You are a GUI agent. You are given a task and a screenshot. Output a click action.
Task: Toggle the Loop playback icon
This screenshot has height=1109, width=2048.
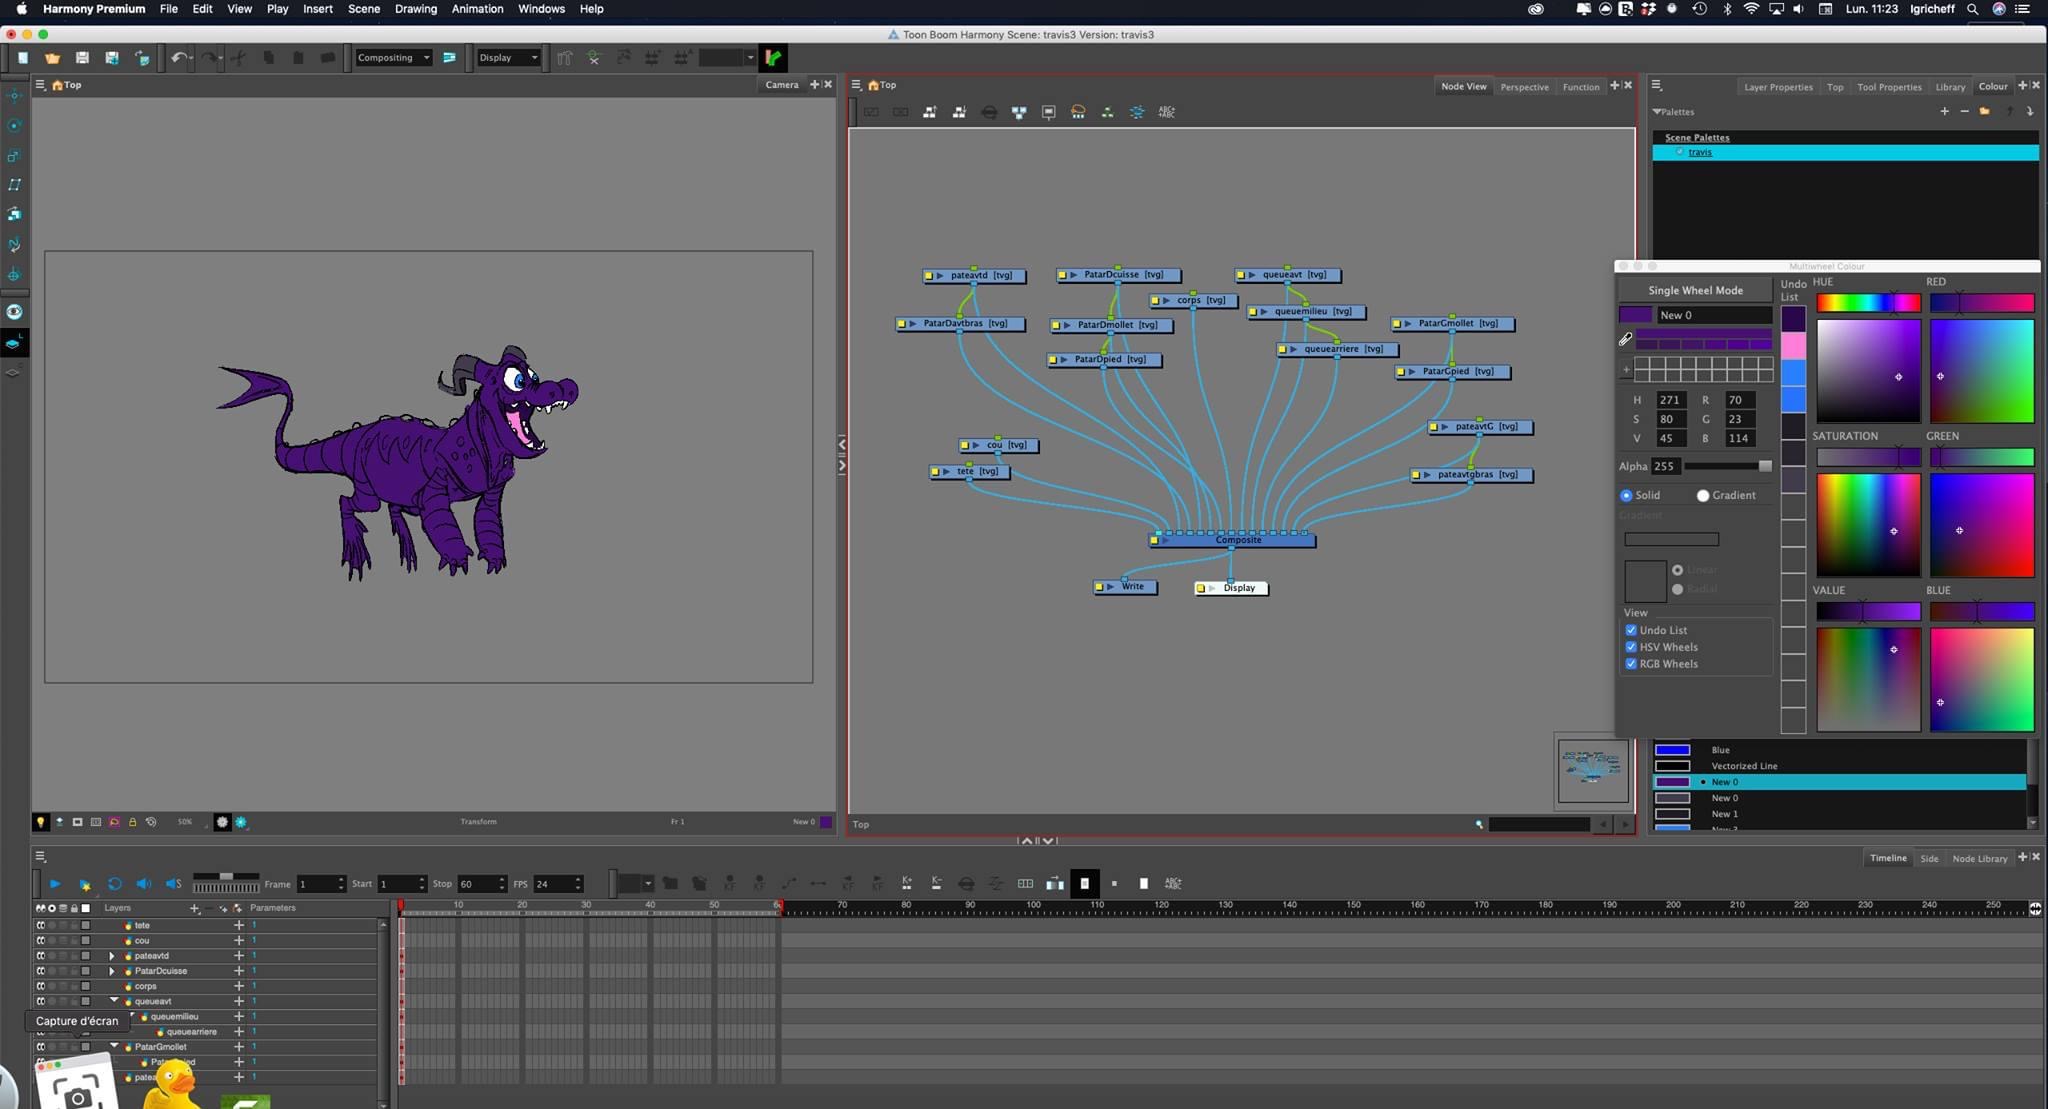[x=115, y=884]
